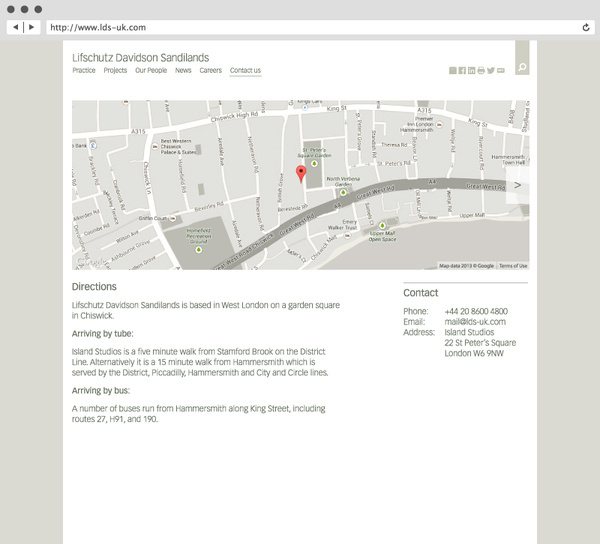
Task: Click the 'Address:' label
Action: [419, 332]
